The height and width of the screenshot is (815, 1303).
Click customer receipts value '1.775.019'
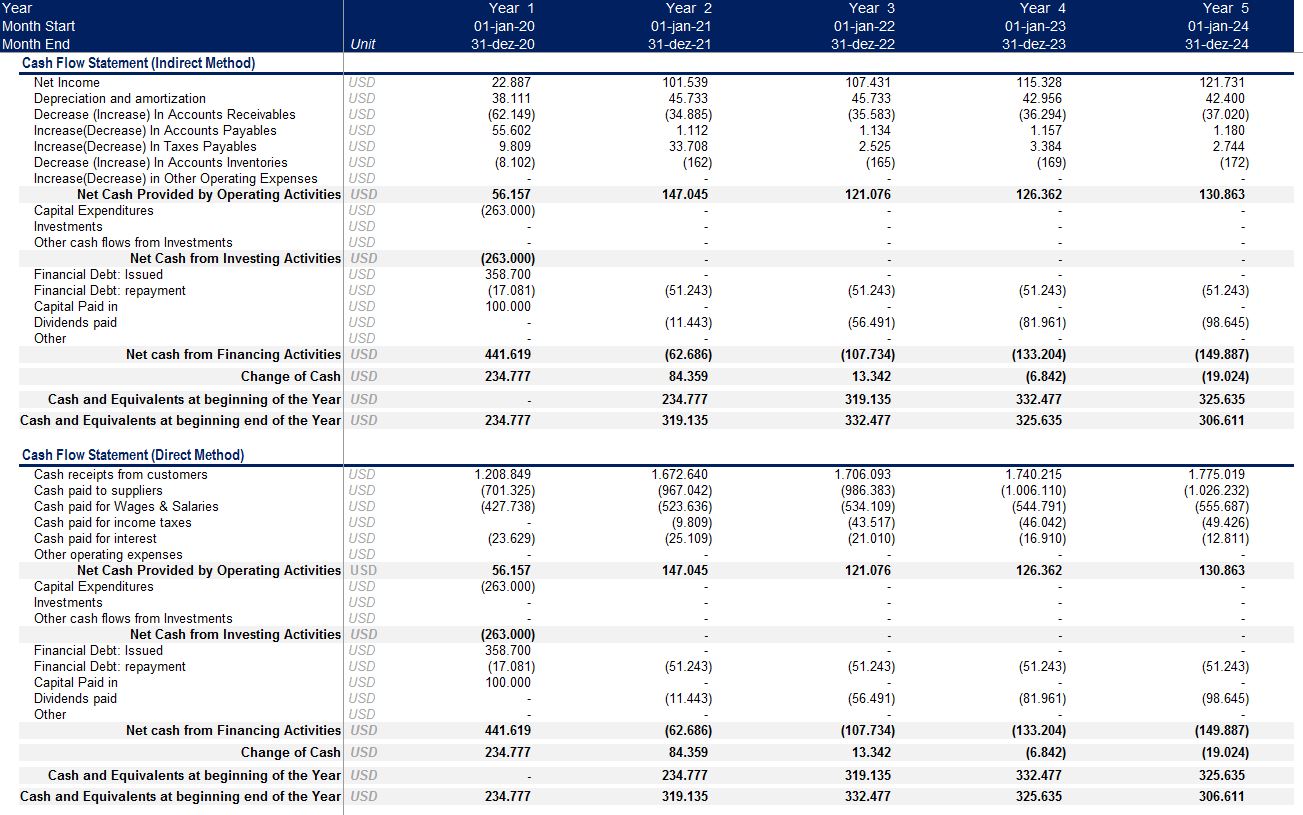[1217, 474]
